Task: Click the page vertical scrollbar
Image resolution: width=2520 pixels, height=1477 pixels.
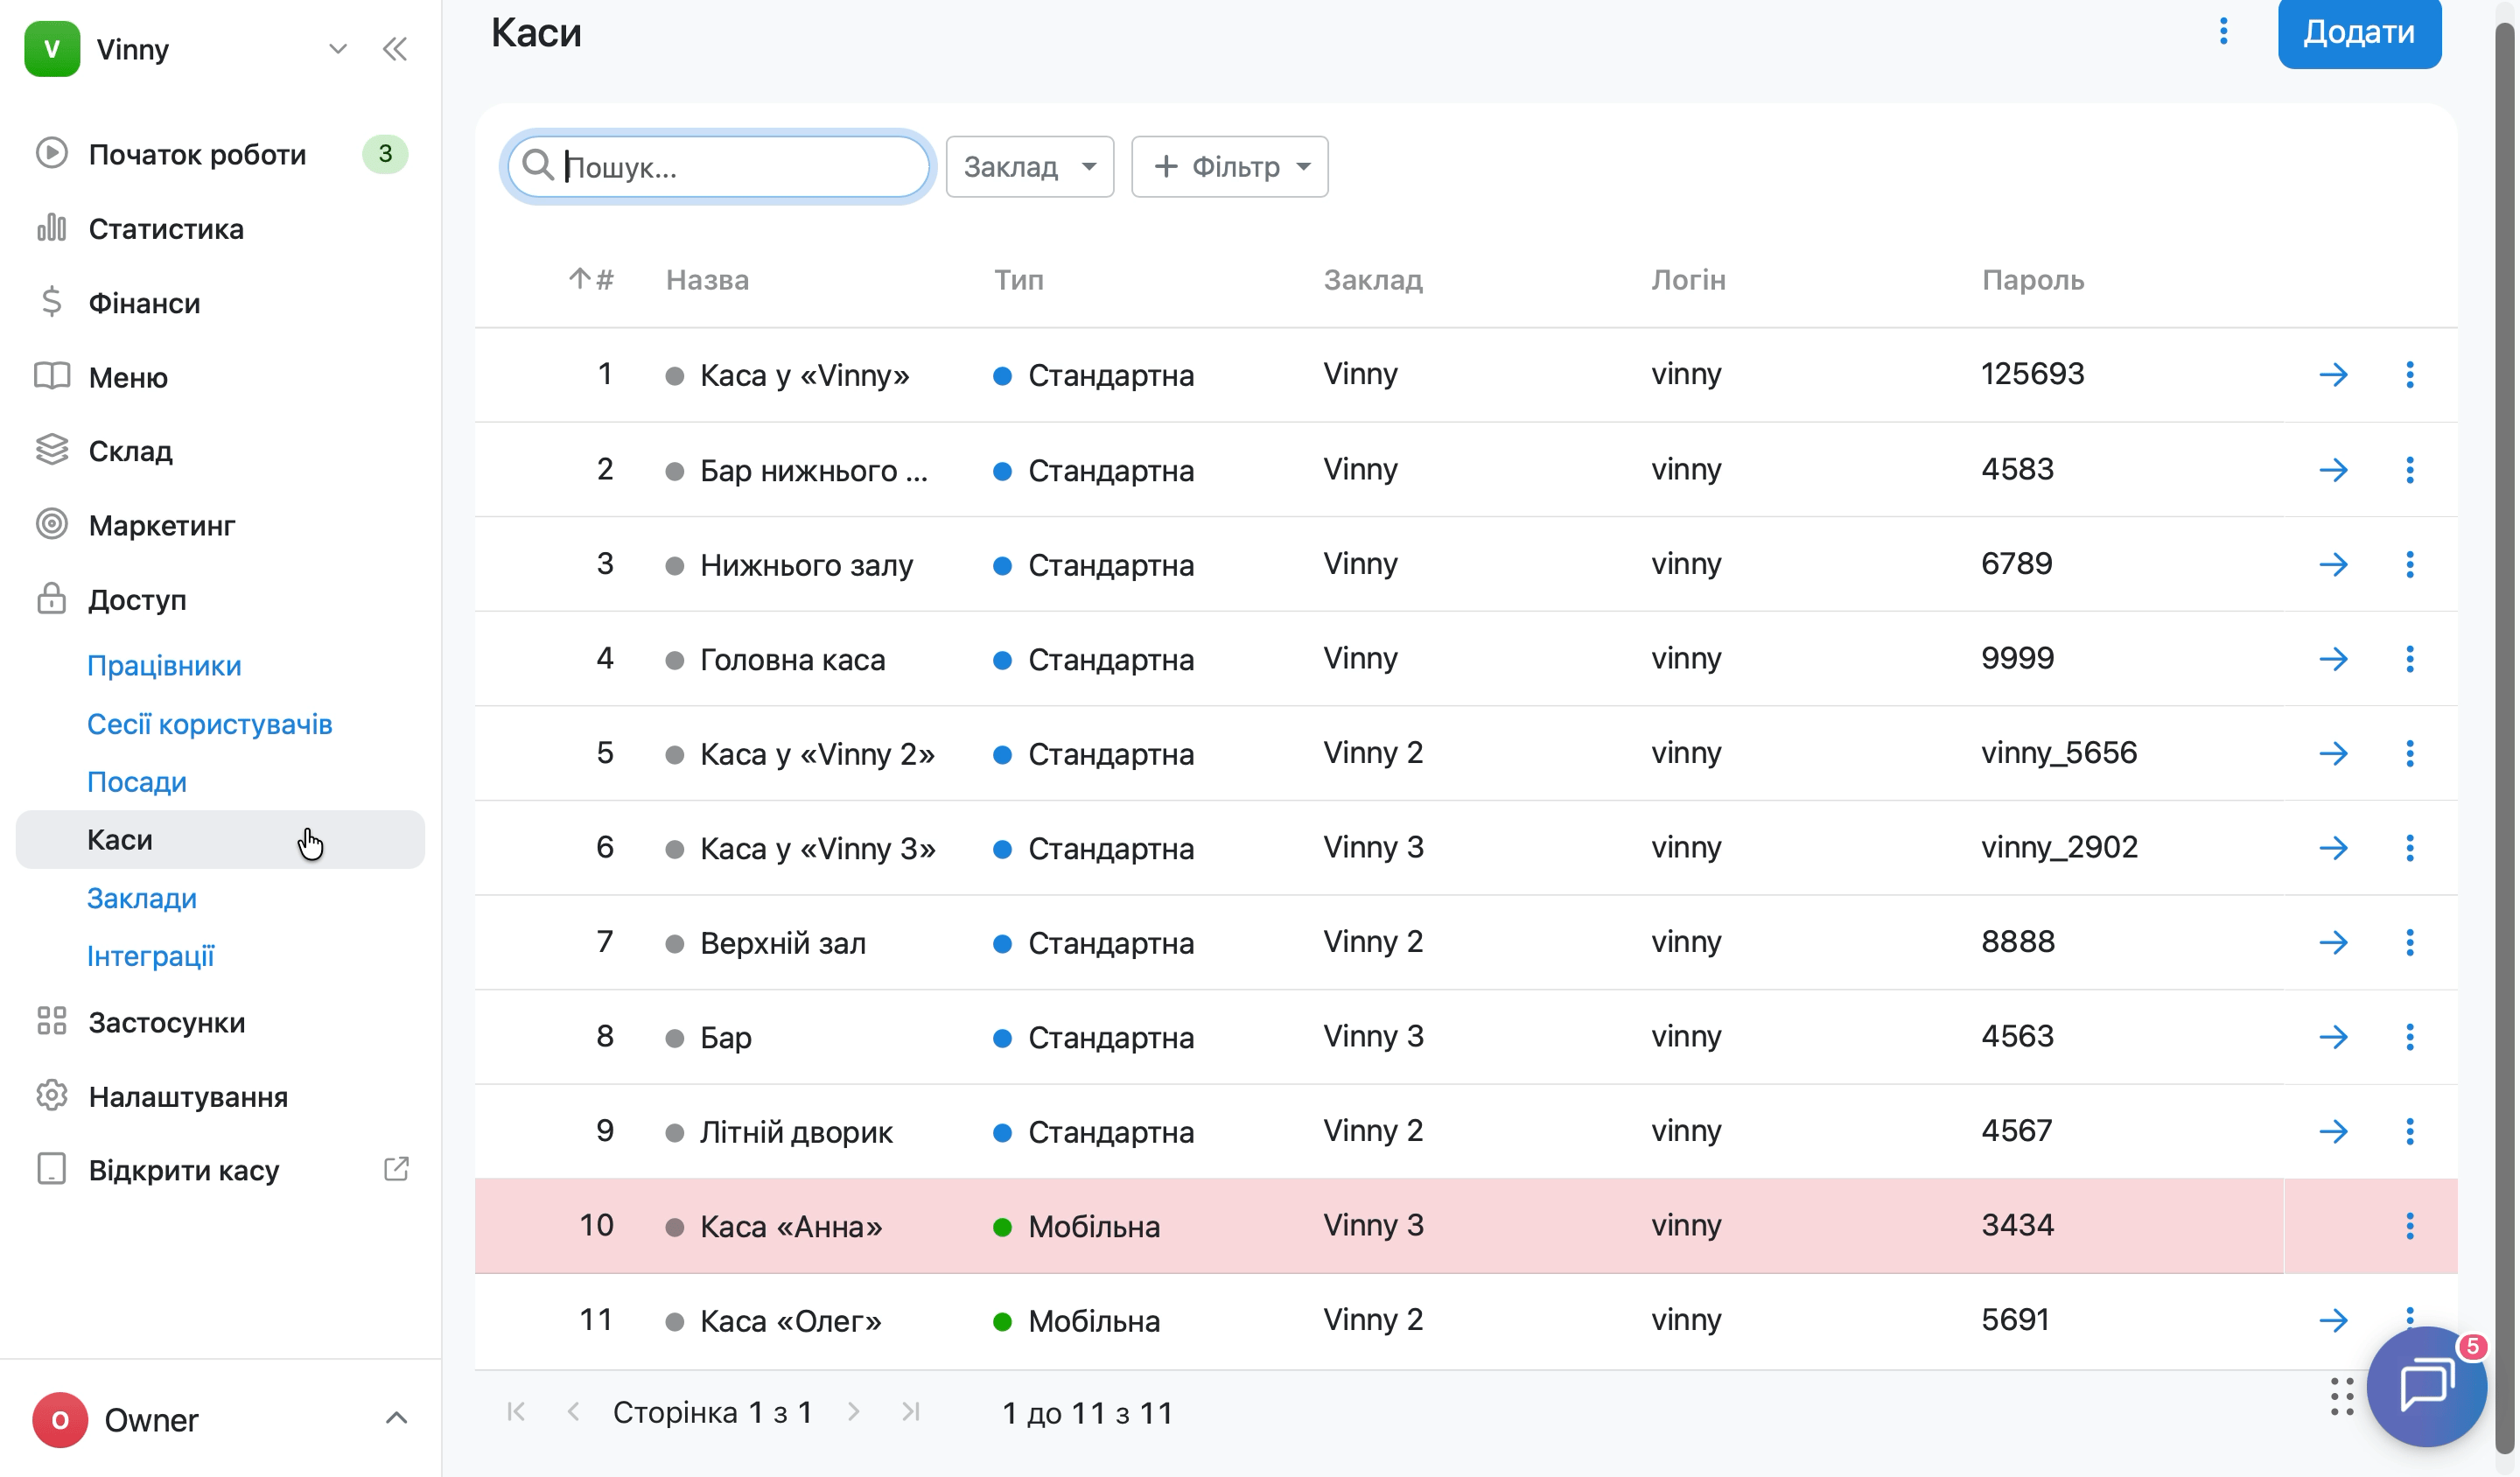Action: tap(2504, 738)
